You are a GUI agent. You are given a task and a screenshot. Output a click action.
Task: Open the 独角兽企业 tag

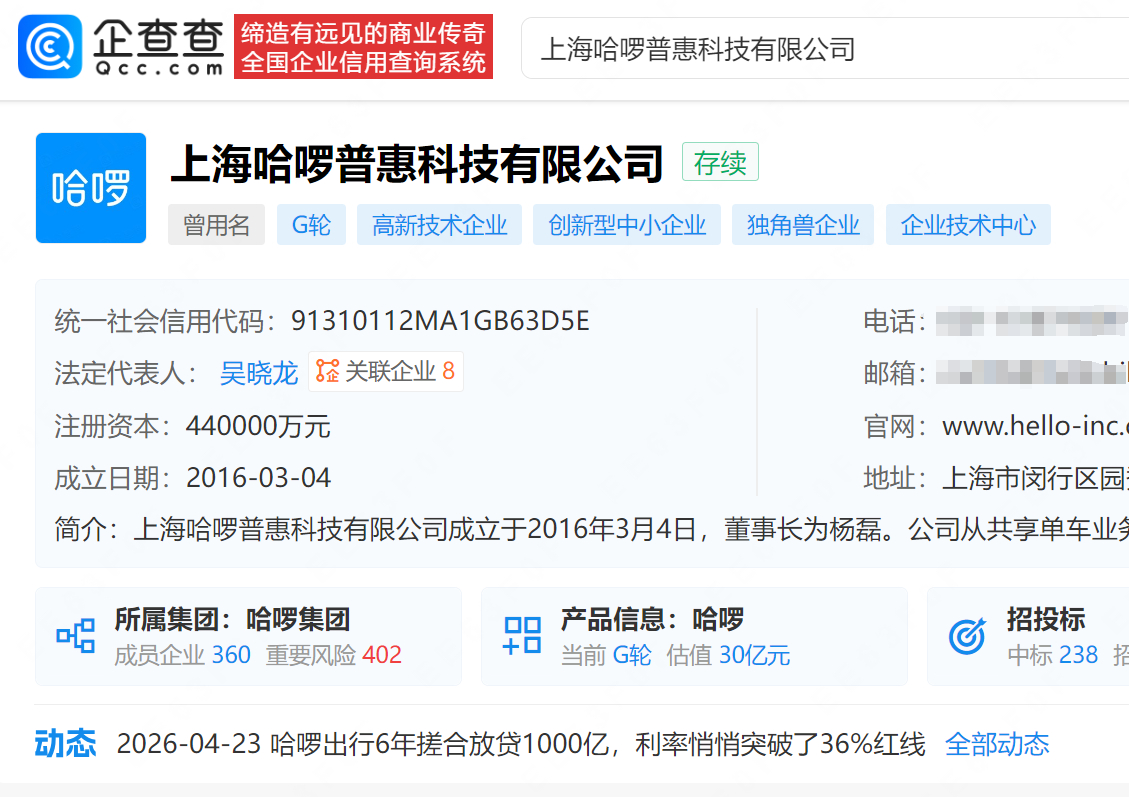click(x=803, y=225)
